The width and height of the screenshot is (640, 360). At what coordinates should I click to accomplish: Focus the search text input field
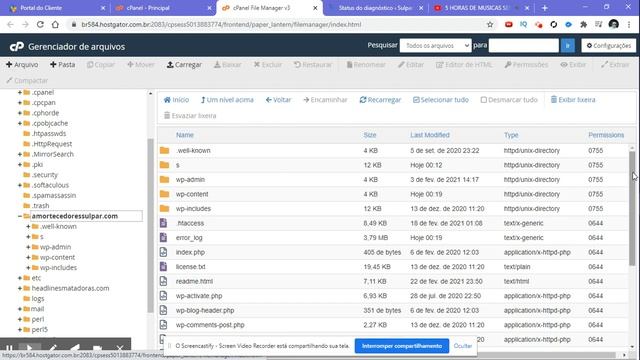click(524, 46)
